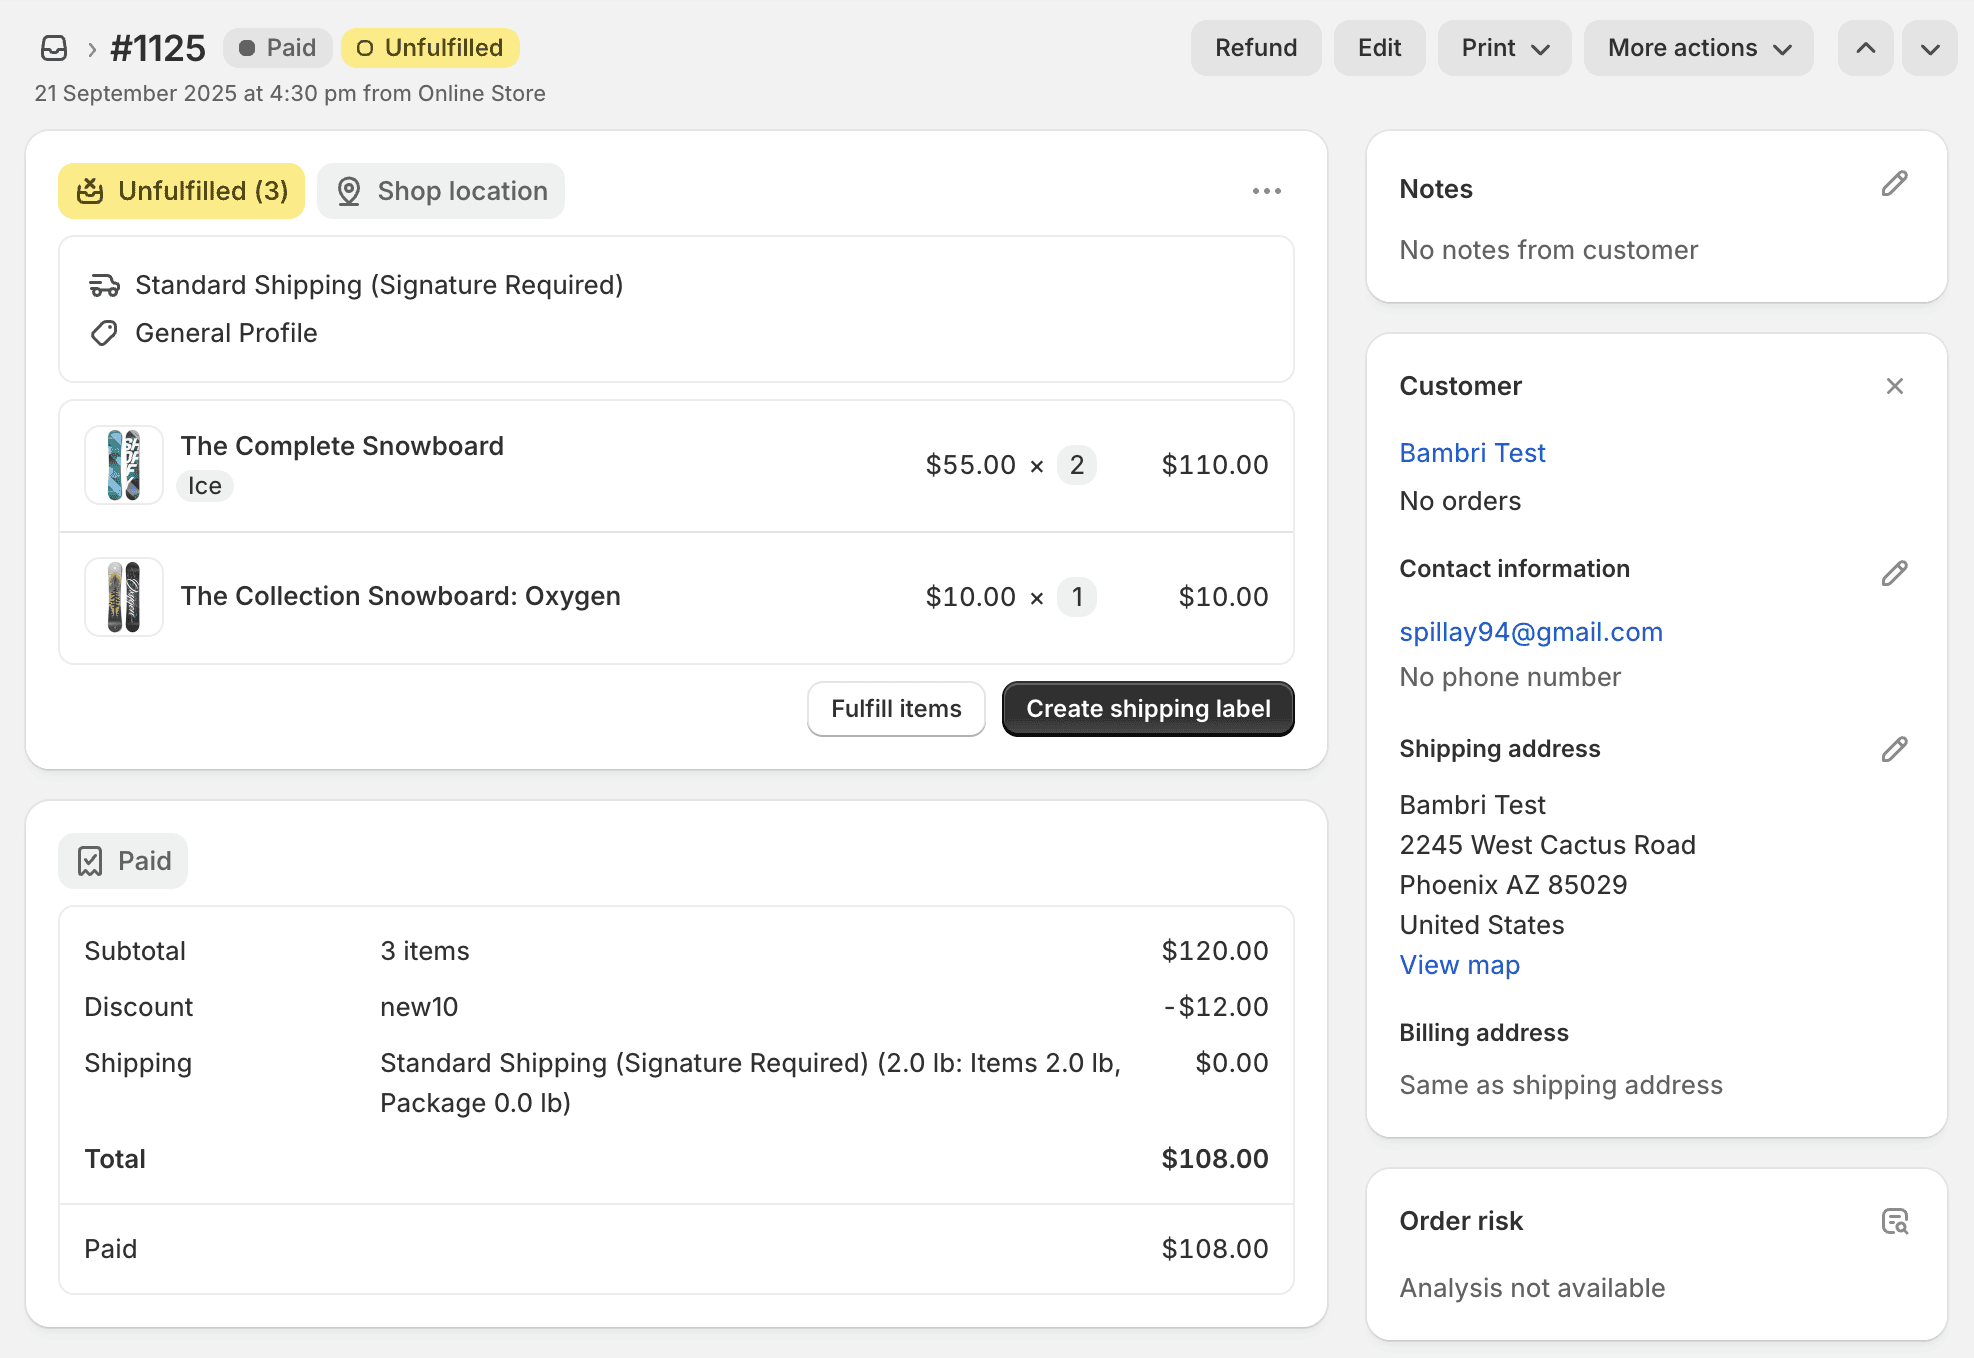Click Analysis not available text

pyautogui.click(x=1532, y=1288)
